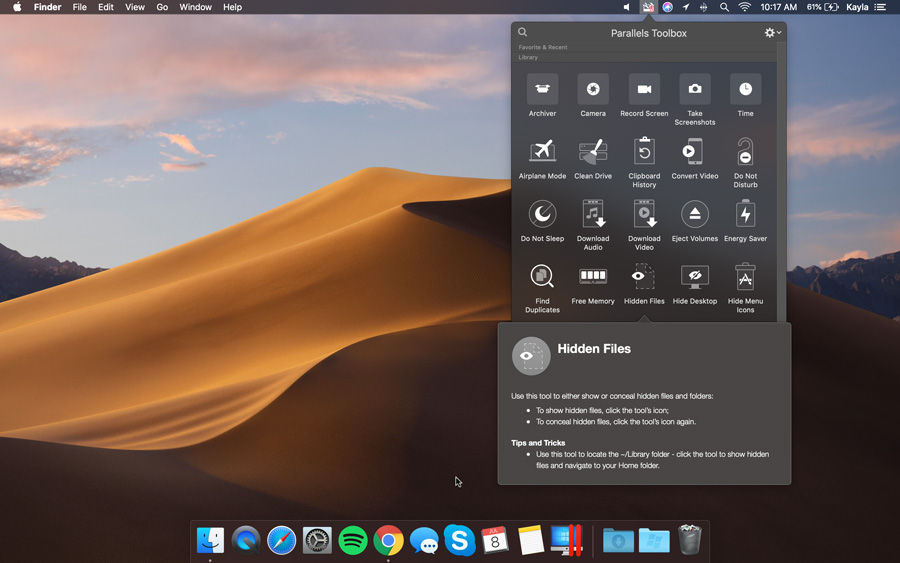Click the 10:17 AM clock
The width and height of the screenshot is (900, 563).
click(x=778, y=7)
